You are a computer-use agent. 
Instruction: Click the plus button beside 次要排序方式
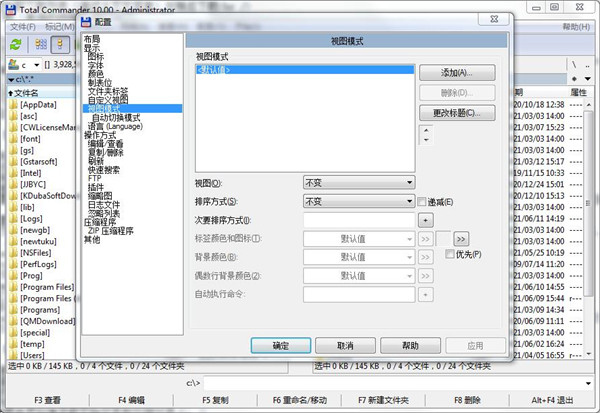424,219
